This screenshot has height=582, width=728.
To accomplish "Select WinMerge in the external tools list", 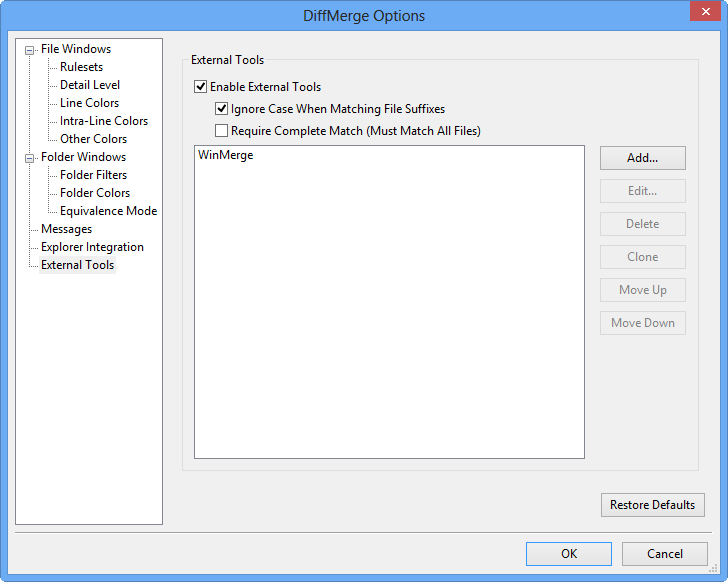I will [226, 156].
